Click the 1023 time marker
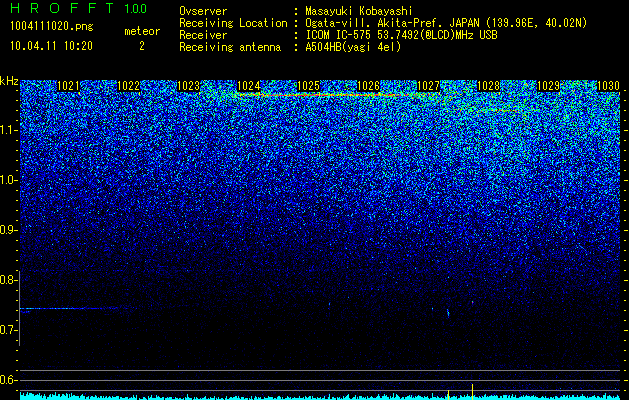Screen dimensions: 629x400 pos(189,86)
